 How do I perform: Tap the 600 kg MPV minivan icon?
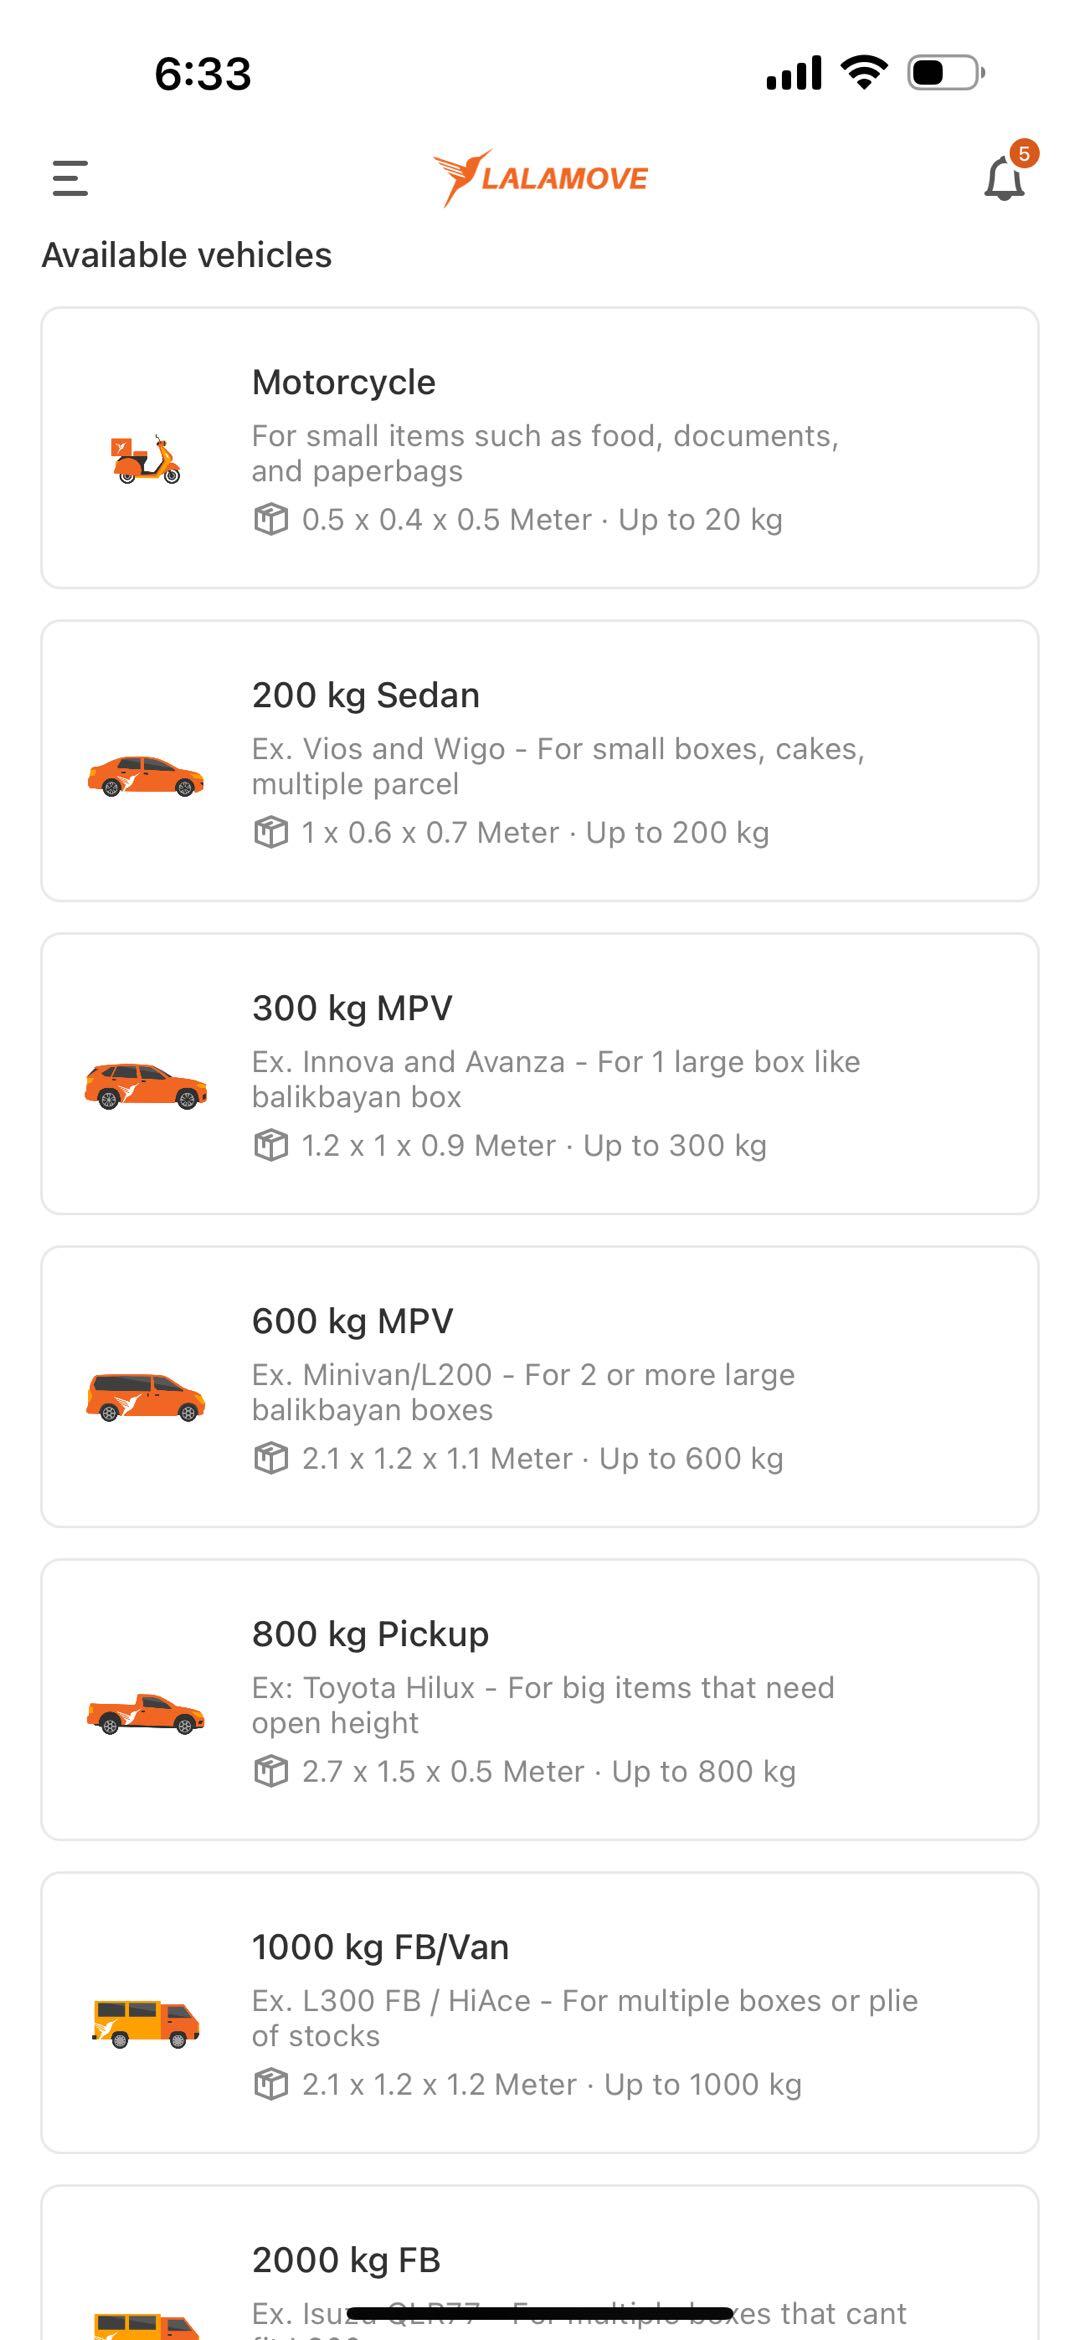[146, 1398]
